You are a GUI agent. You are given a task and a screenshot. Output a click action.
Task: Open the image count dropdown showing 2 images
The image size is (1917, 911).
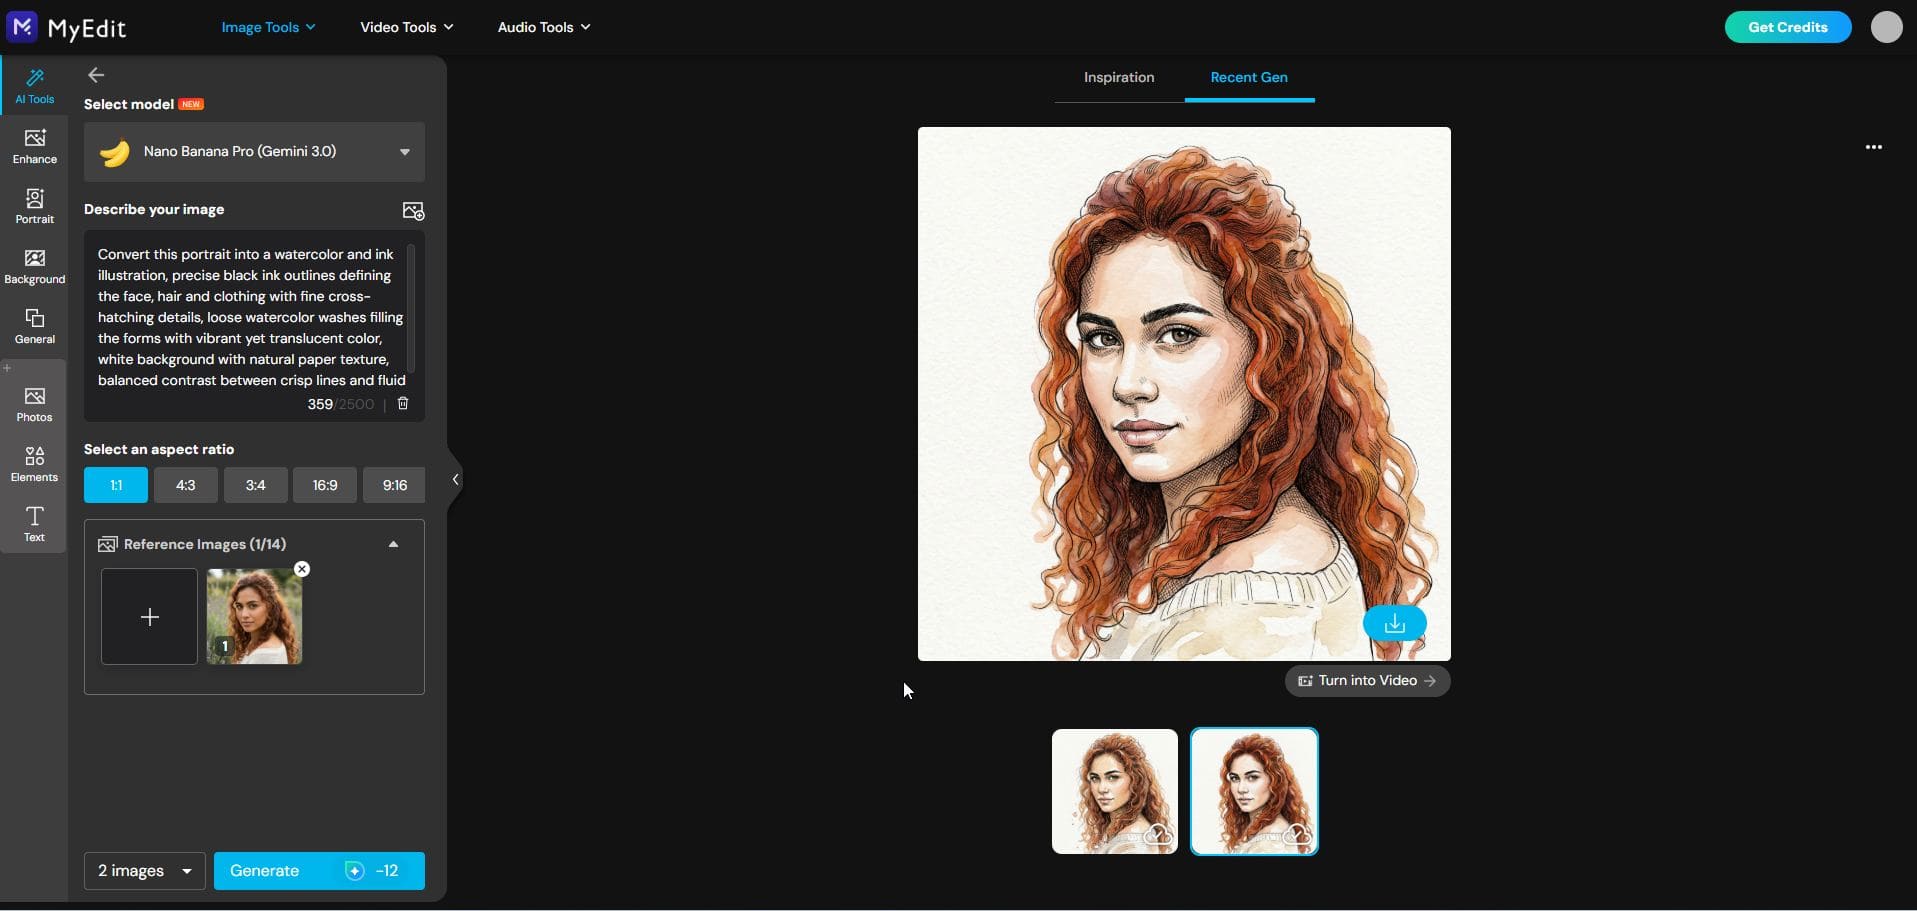tap(143, 870)
